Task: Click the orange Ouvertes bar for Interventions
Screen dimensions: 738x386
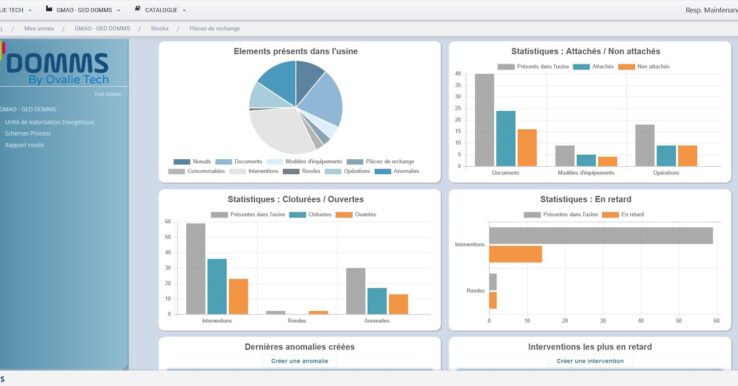Action: (x=239, y=297)
